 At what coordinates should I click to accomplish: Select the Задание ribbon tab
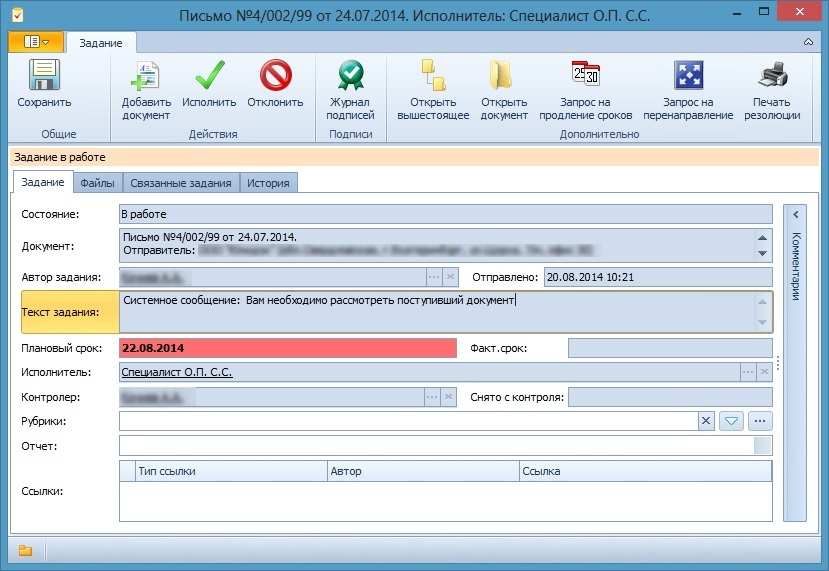click(x=100, y=43)
